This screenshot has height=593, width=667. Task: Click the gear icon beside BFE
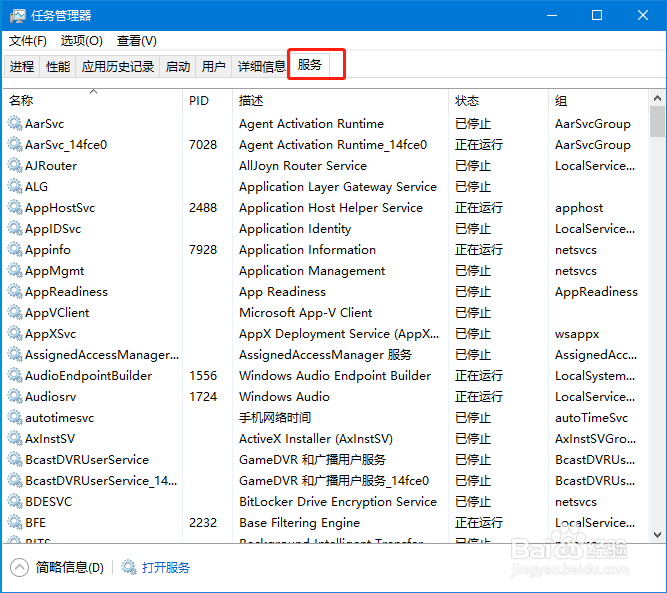(x=15, y=522)
